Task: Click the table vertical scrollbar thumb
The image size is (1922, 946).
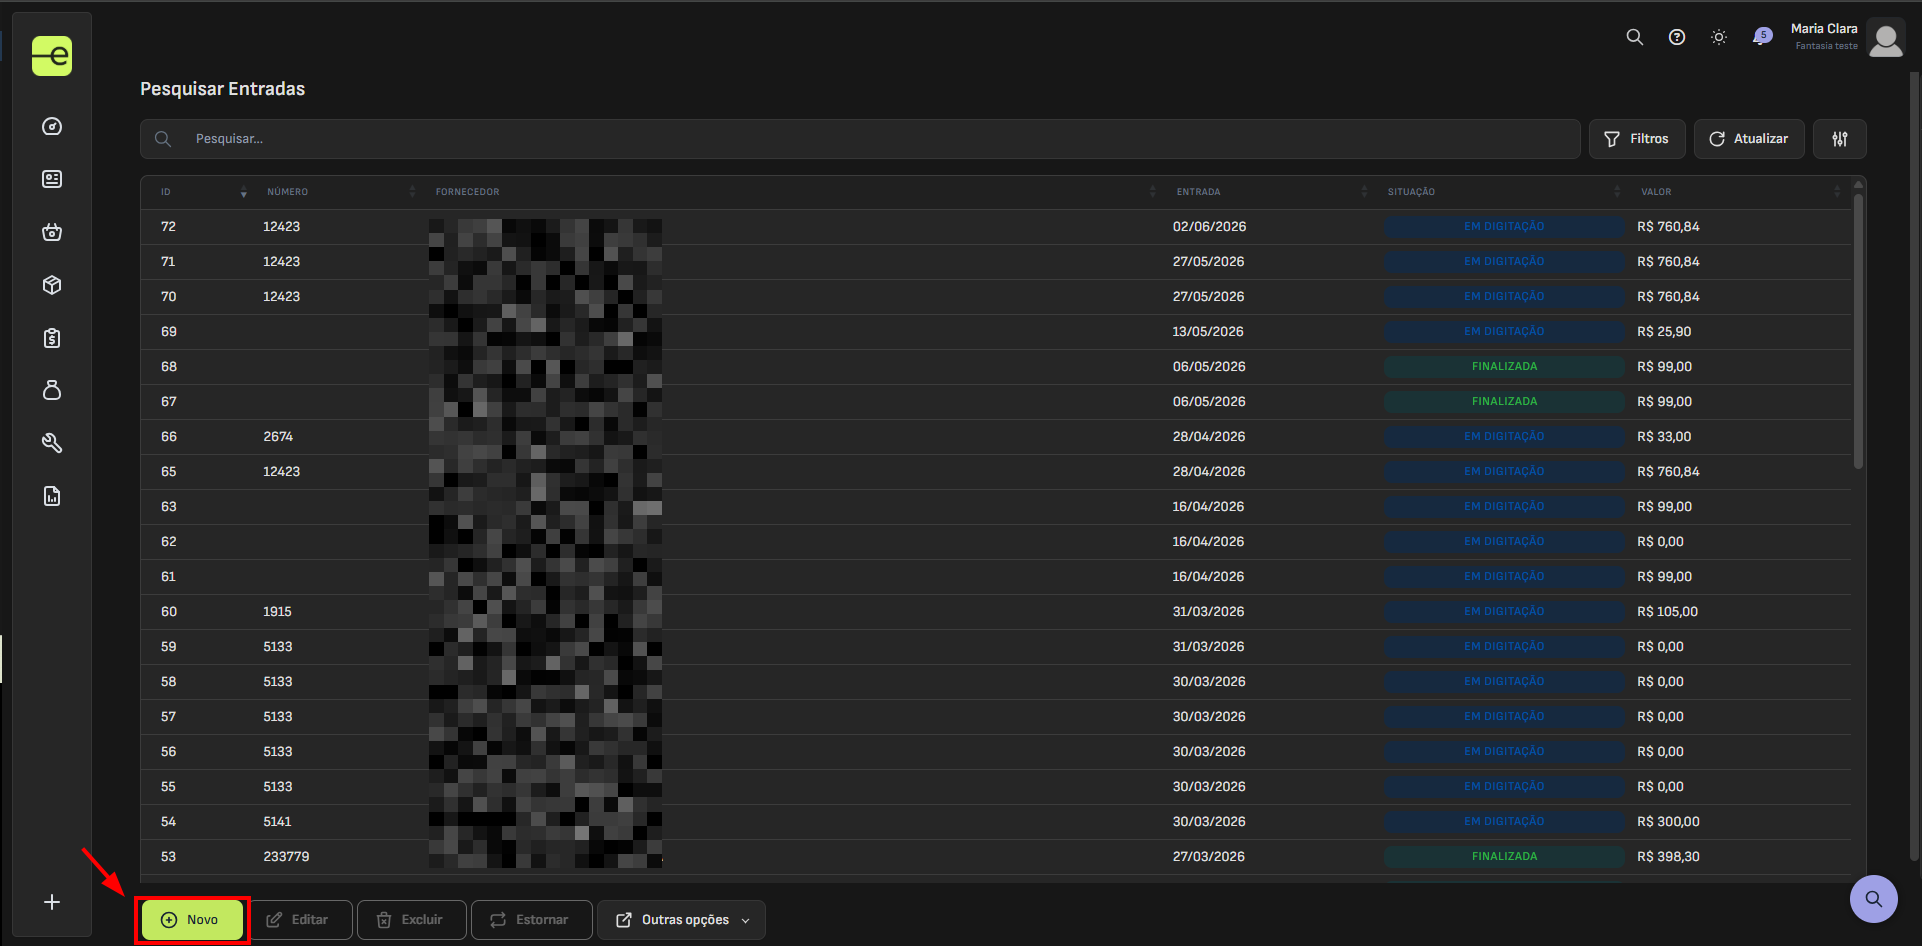Action: 1858,330
